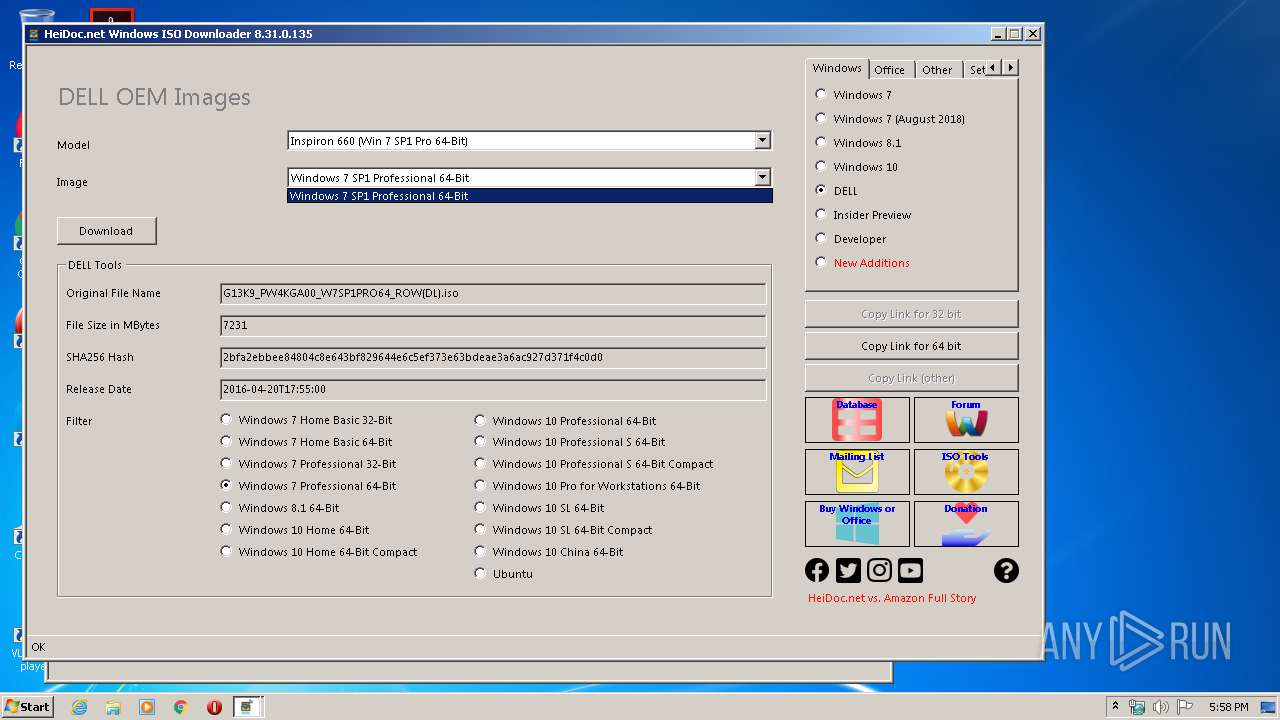
Task: Open the Start menu
Action: (x=28, y=707)
